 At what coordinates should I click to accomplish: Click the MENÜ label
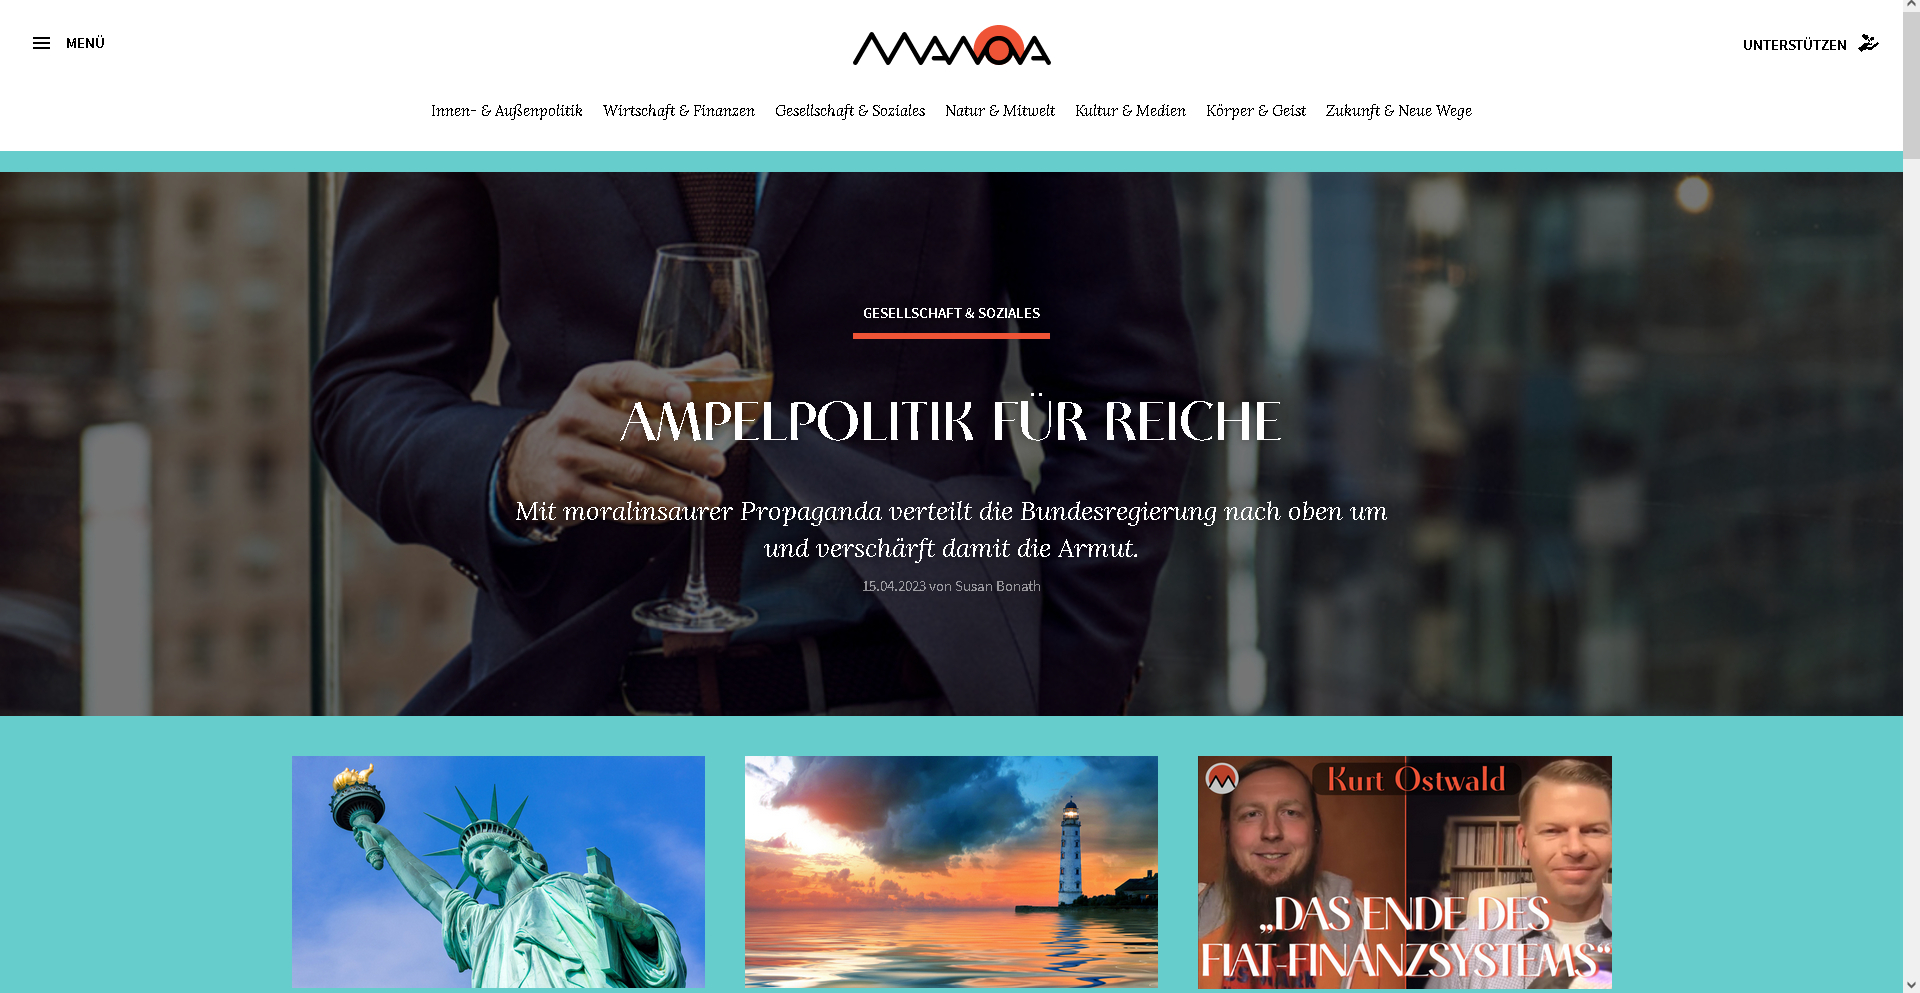pos(85,43)
